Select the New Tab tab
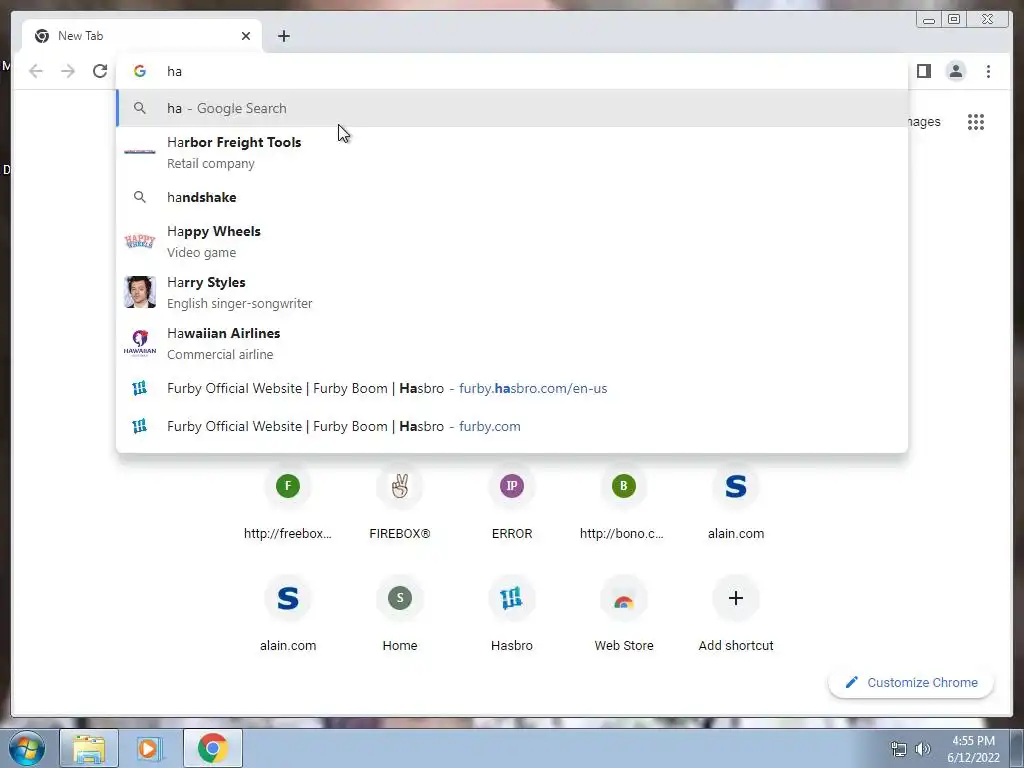Image resolution: width=1024 pixels, height=768 pixels. pos(142,36)
